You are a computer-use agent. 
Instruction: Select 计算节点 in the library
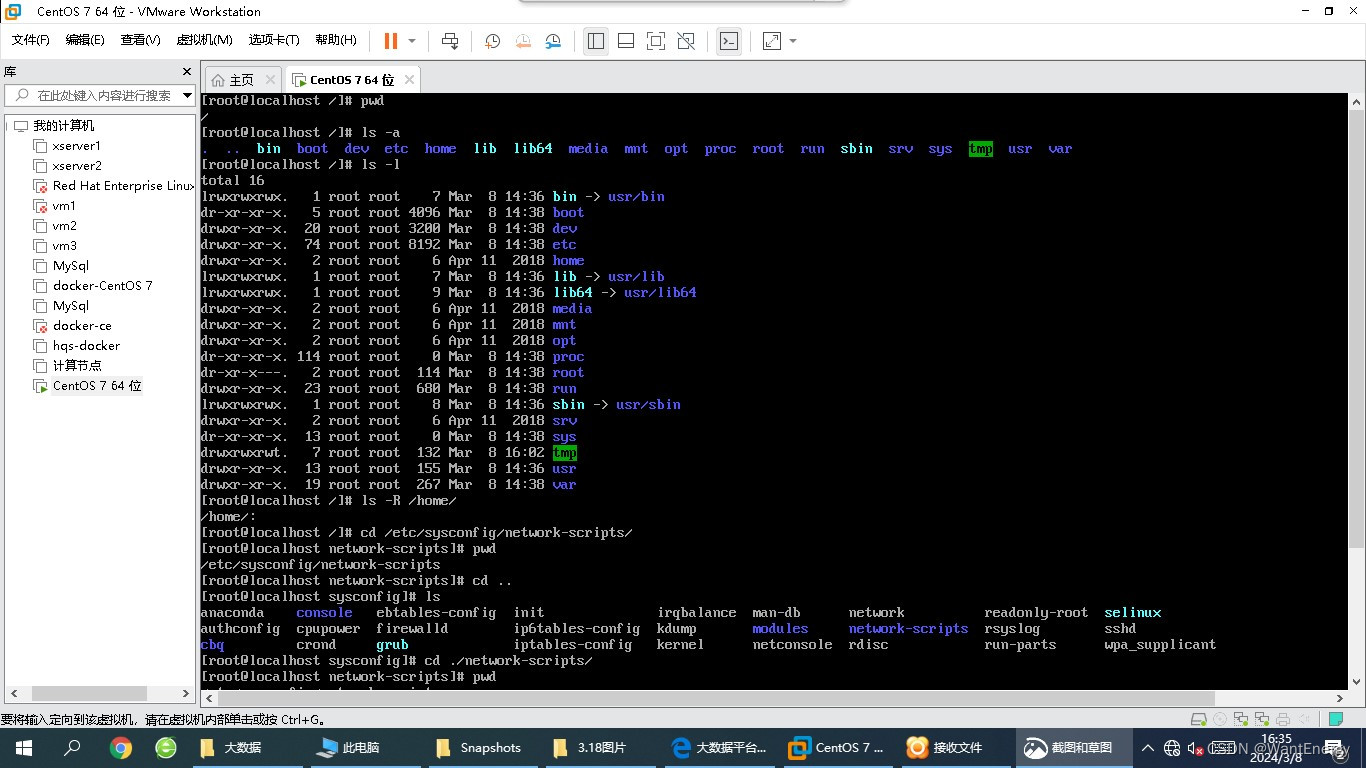pos(68,366)
